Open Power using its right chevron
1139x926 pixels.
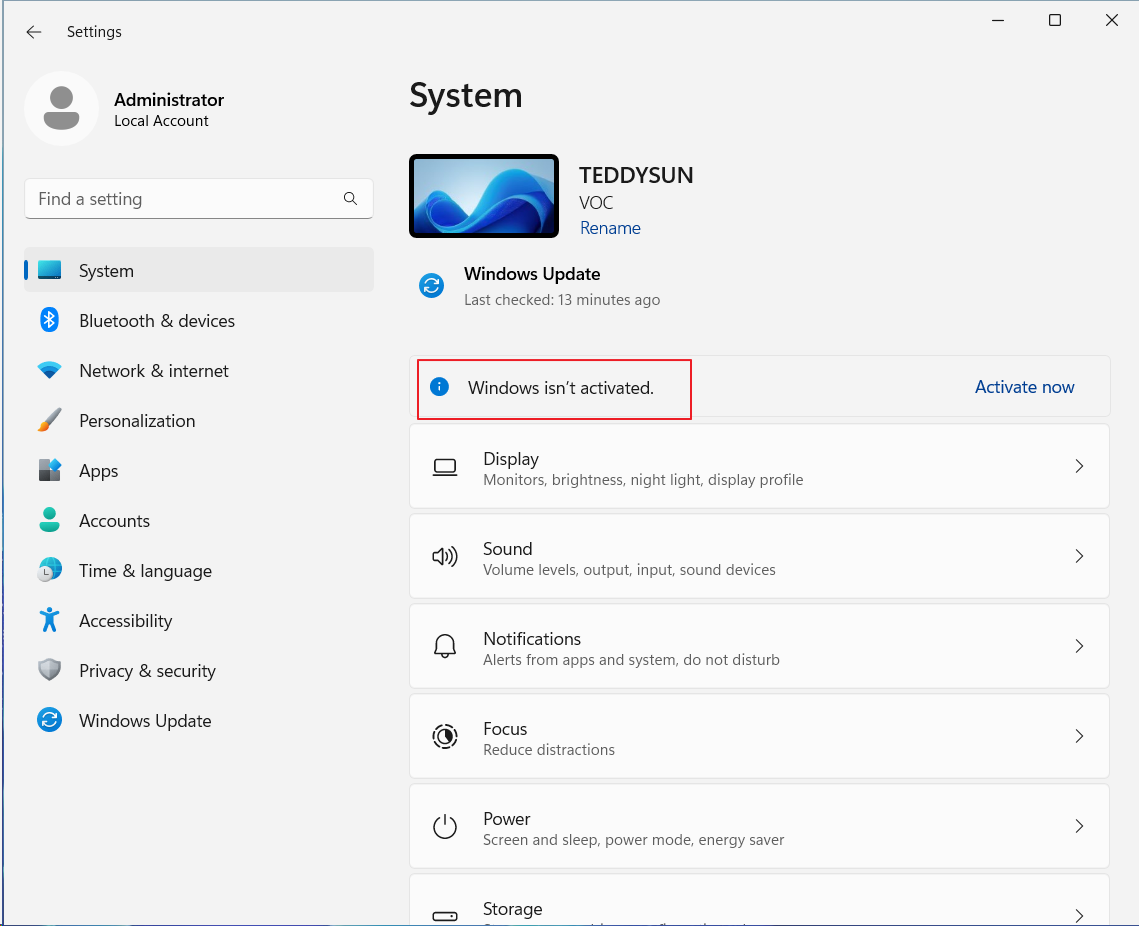[x=1079, y=827]
